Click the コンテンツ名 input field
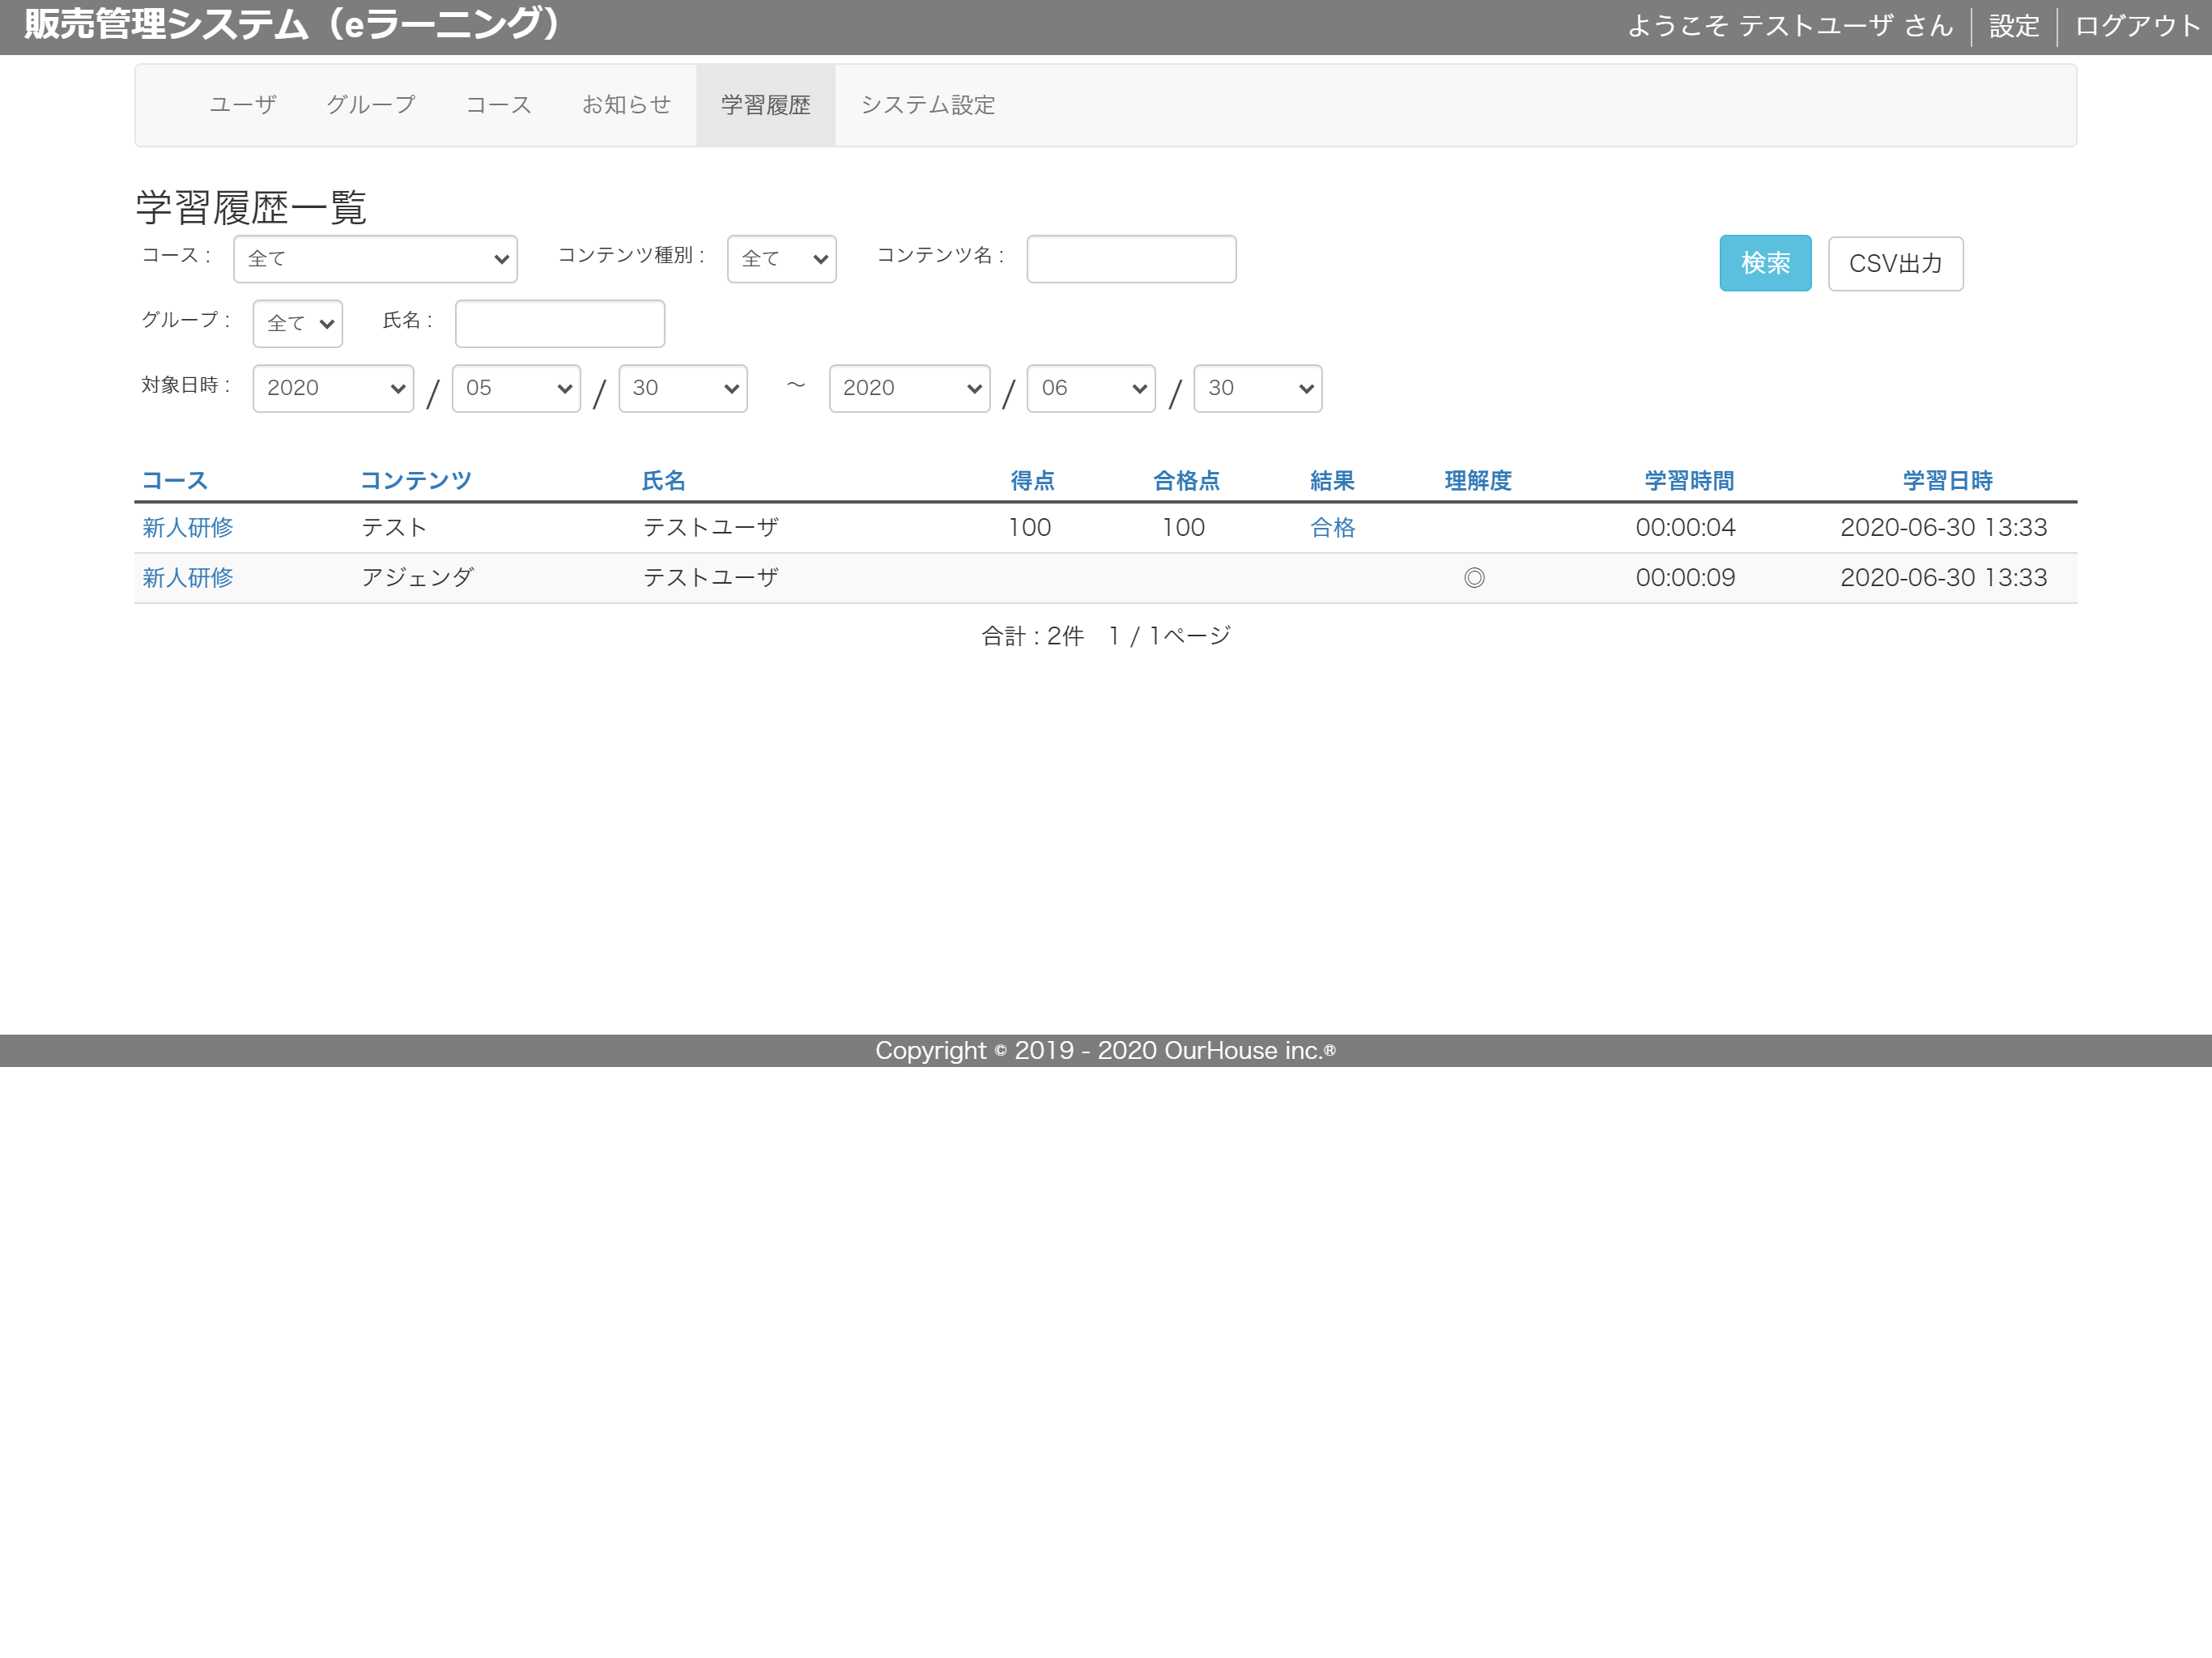The image size is (2212, 1658). pos(1131,259)
